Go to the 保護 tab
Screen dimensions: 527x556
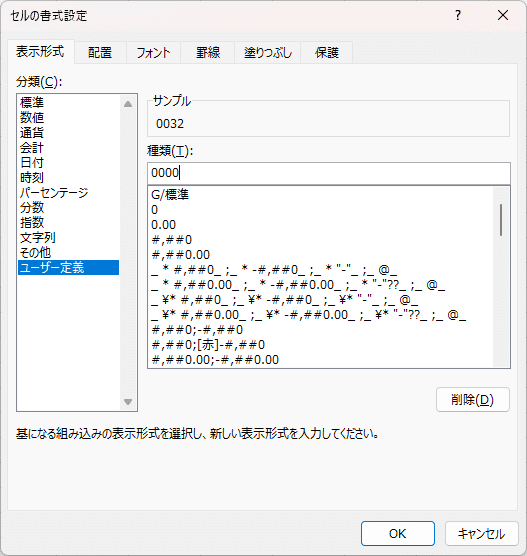tap(327, 53)
